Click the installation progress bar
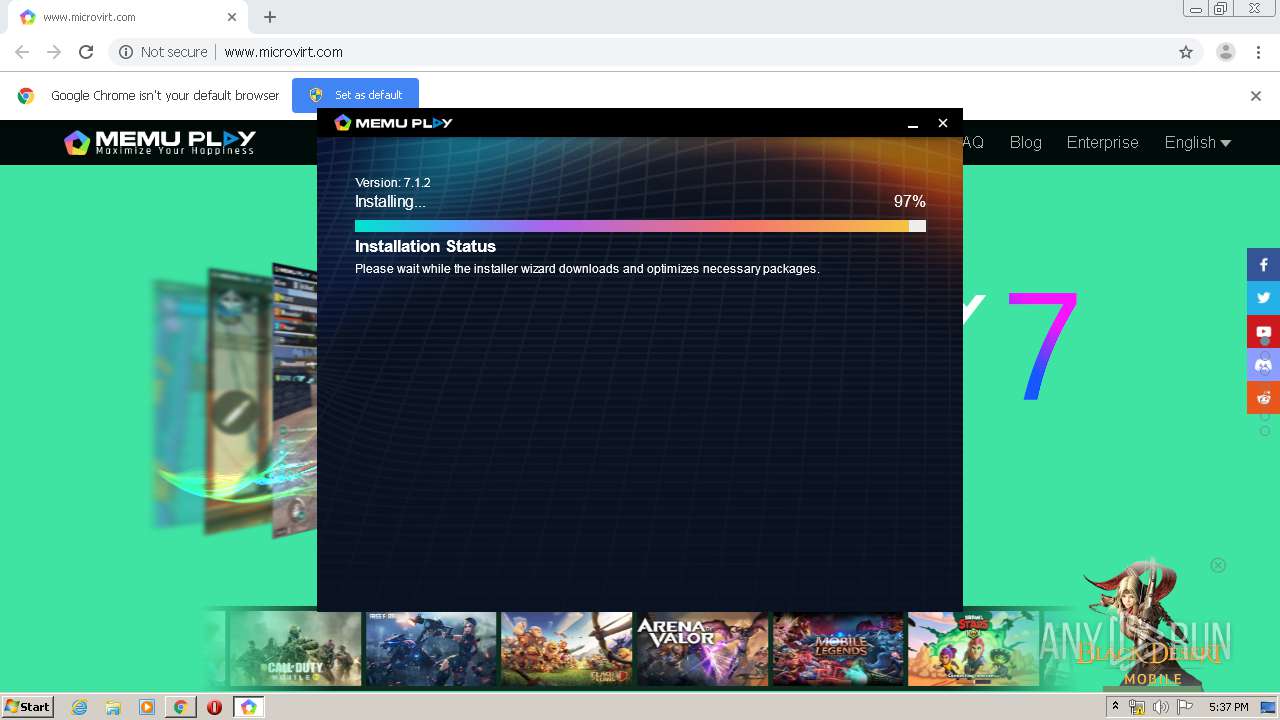This screenshot has width=1280, height=720. [640, 226]
